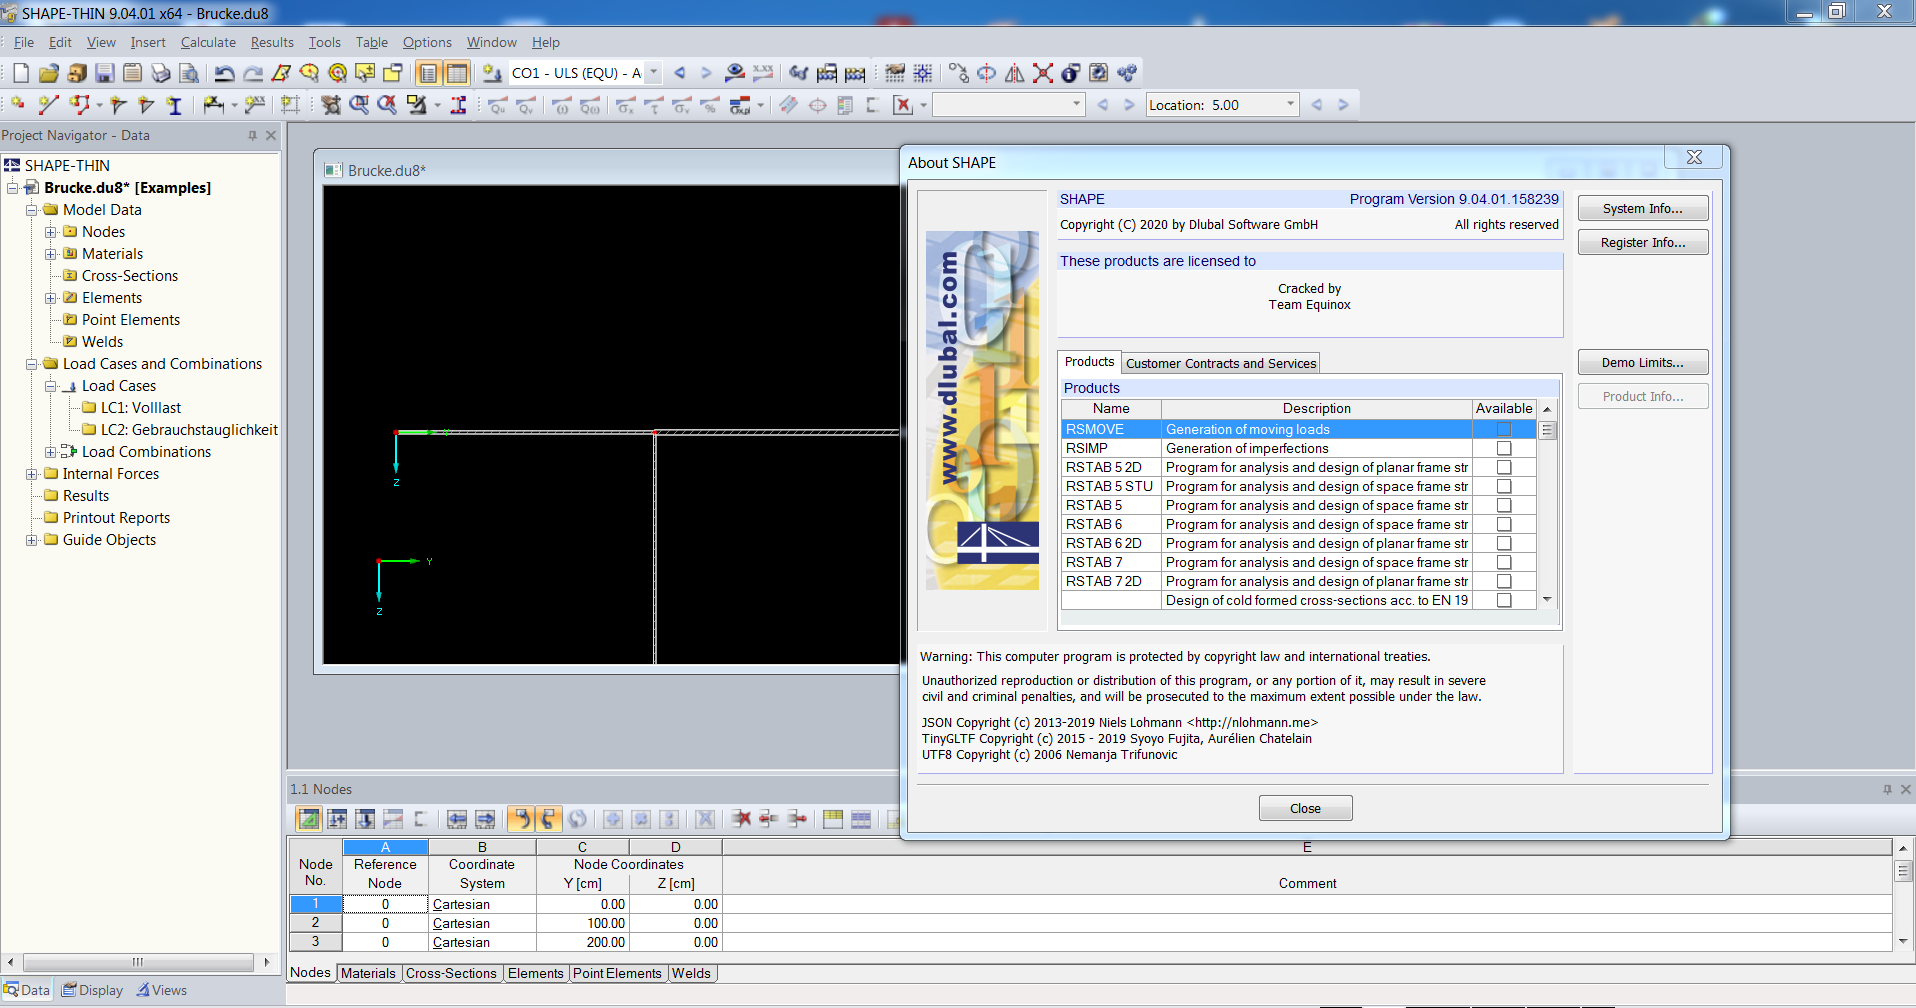The height and width of the screenshot is (1008, 1916).
Task: Click the System Info... button
Action: (x=1642, y=208)
